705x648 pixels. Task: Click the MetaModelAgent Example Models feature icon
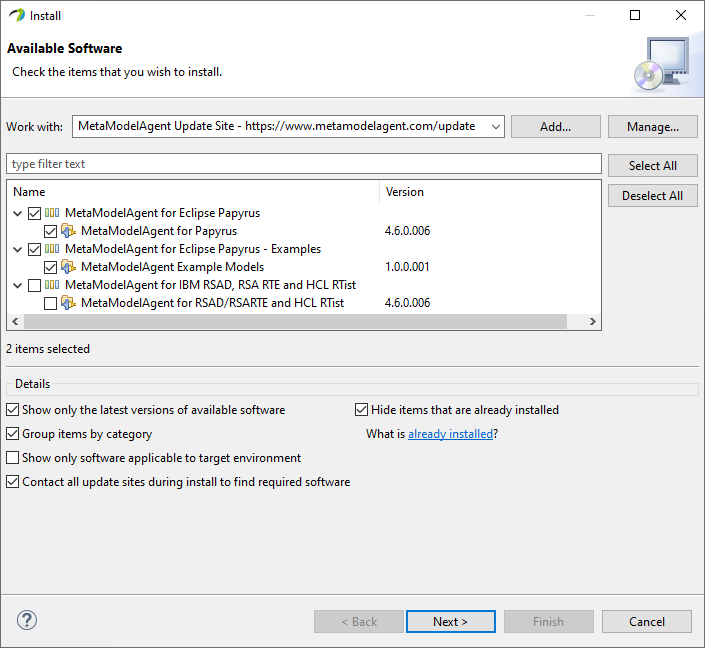coord(68,267)
